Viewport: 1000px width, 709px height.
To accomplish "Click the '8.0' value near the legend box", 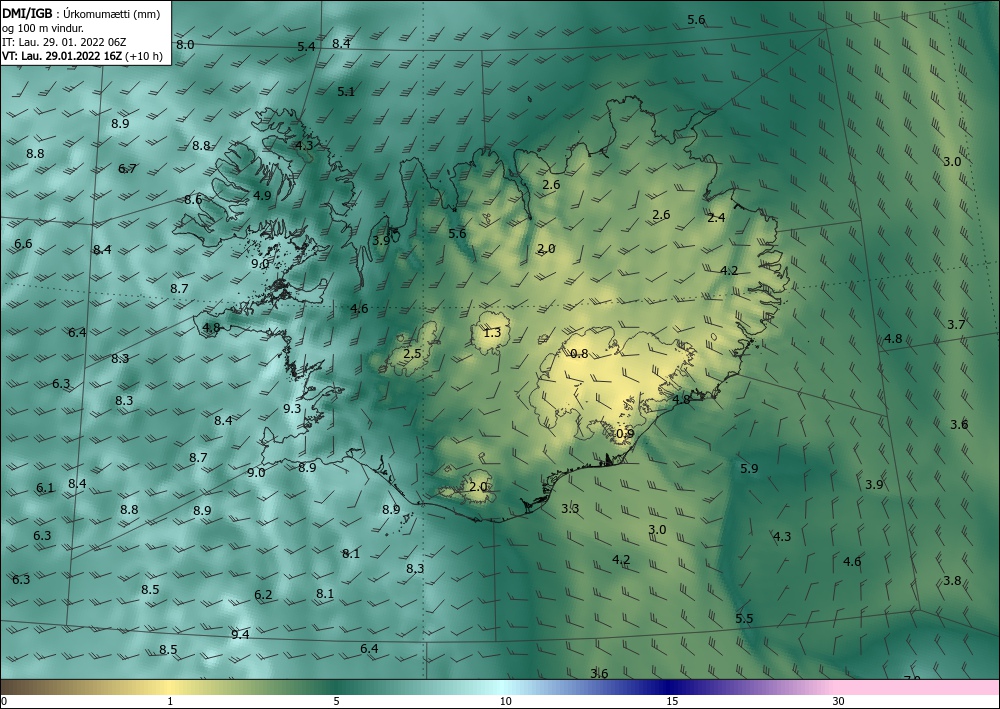I will point(185,45).
